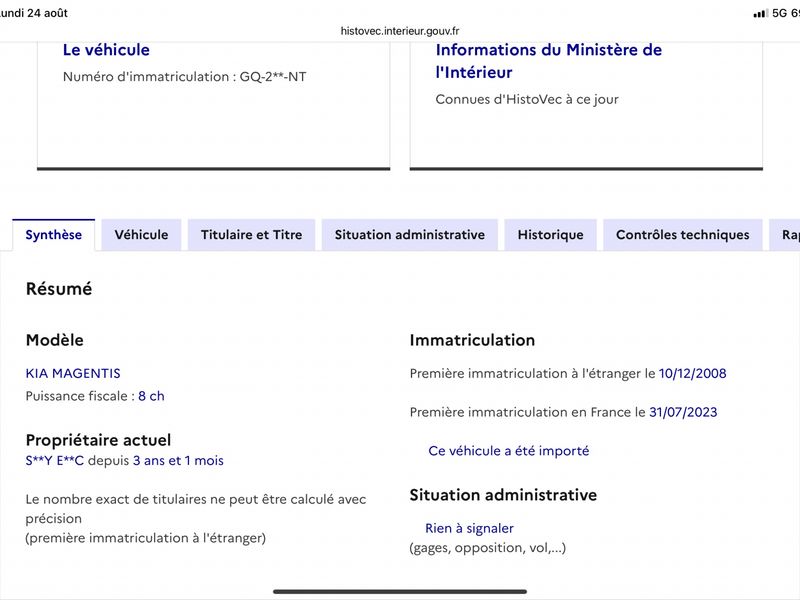Click 'Rien à signaler' status text
The image size is (800, 600).
pos(469,528)
